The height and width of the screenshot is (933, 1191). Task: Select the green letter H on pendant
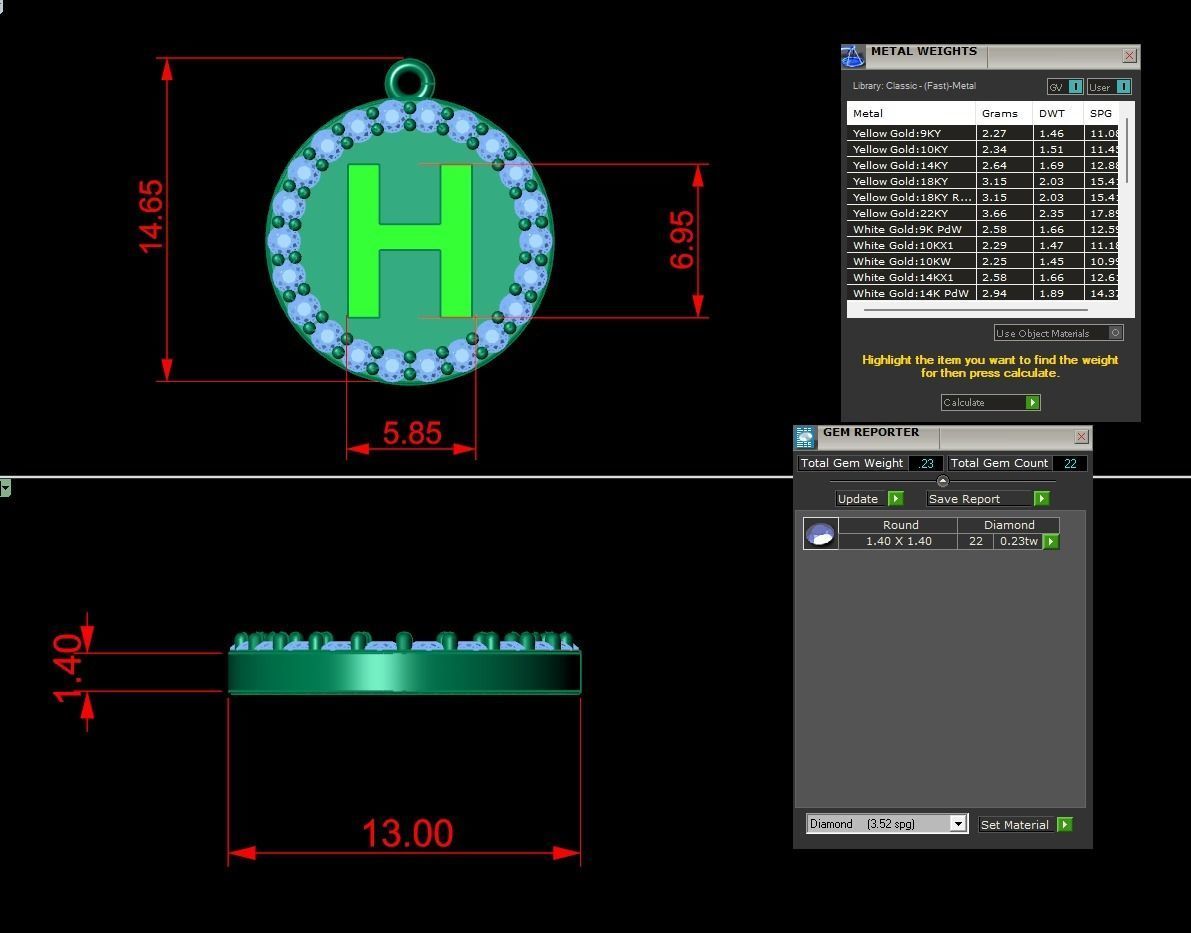tap(409, 240)
